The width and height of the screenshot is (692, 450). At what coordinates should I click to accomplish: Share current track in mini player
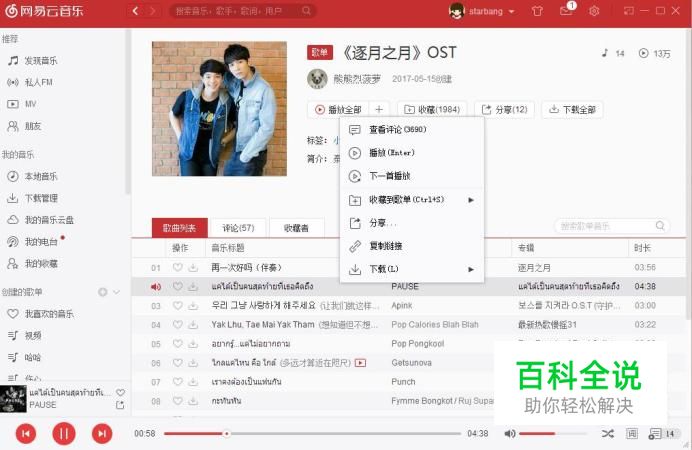[x=120, y=405]
